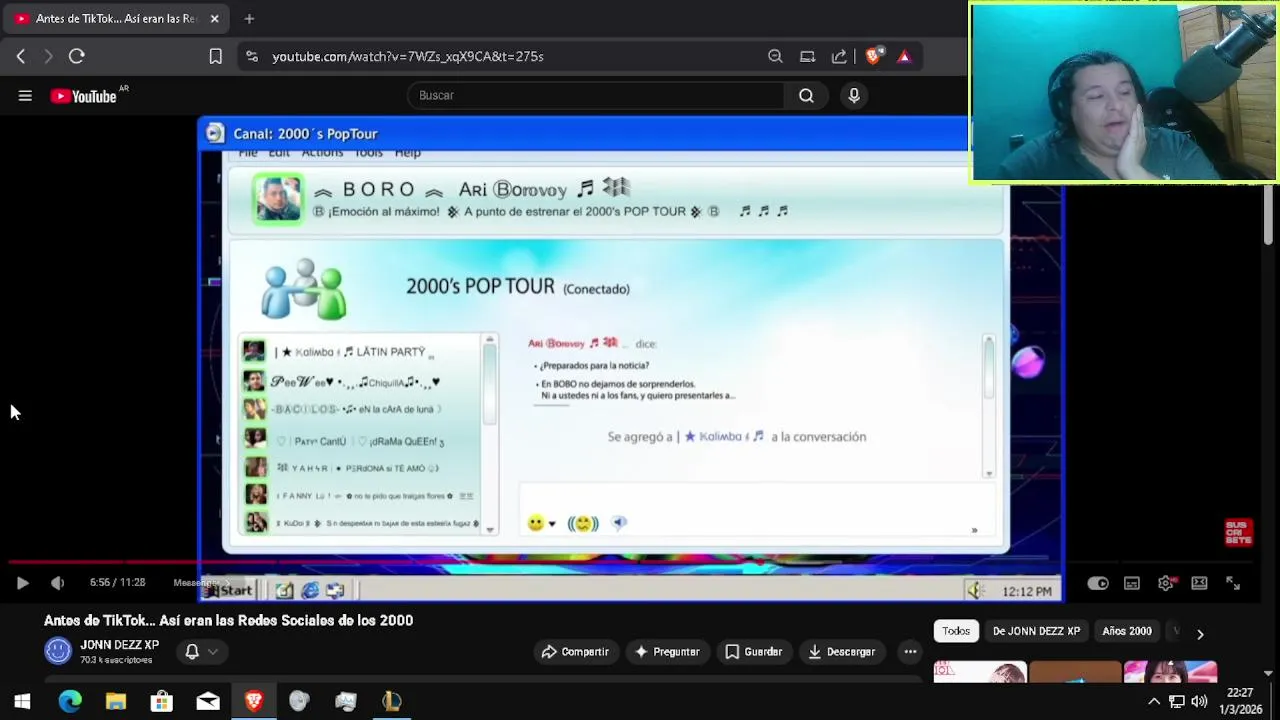The width and height of the screenshot is (1280, 720).
Task: Switch to theater mode view
Action: click(1199, 583)
